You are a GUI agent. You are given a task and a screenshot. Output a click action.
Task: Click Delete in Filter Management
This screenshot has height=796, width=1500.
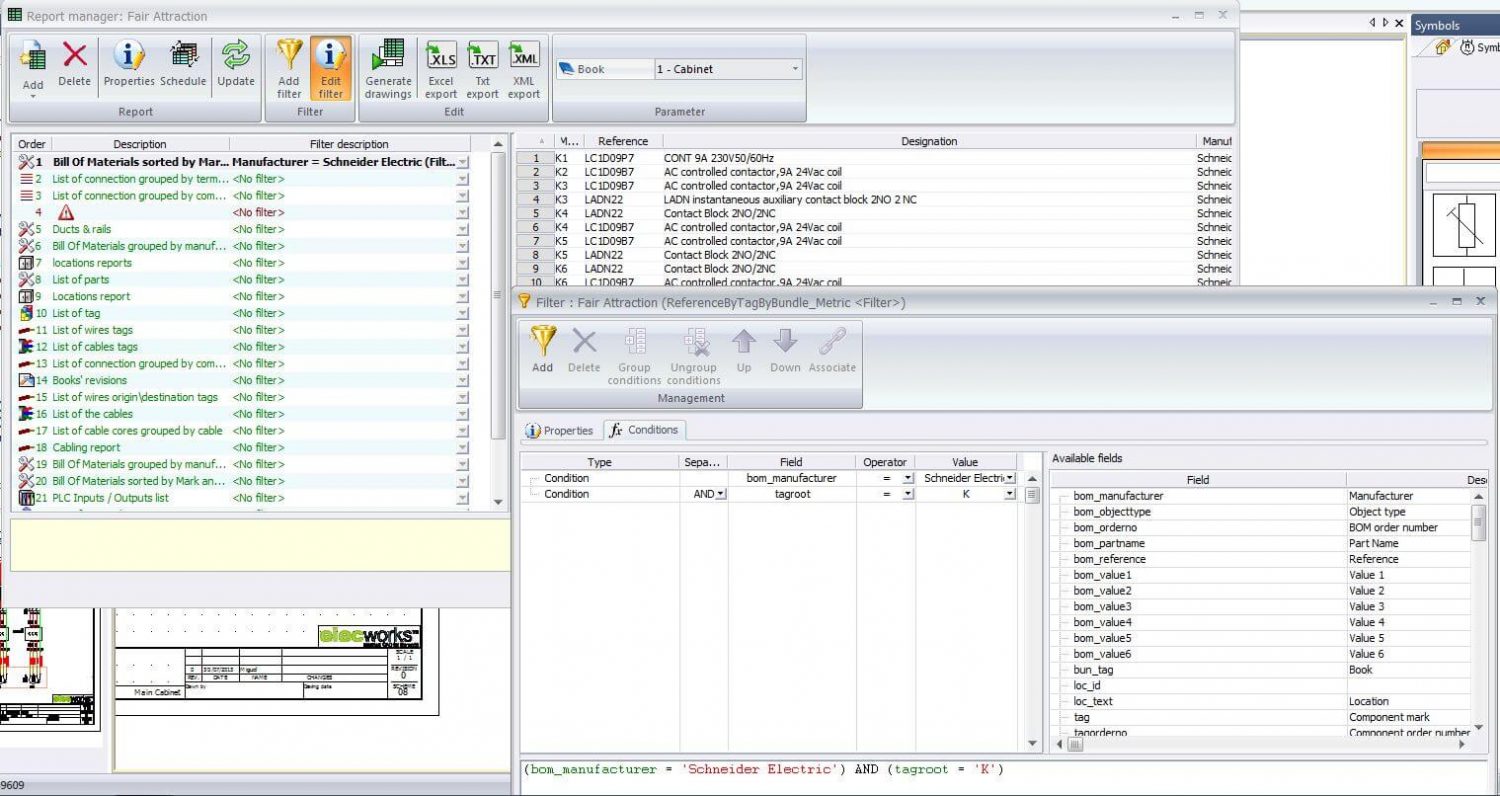pos(584,351)
